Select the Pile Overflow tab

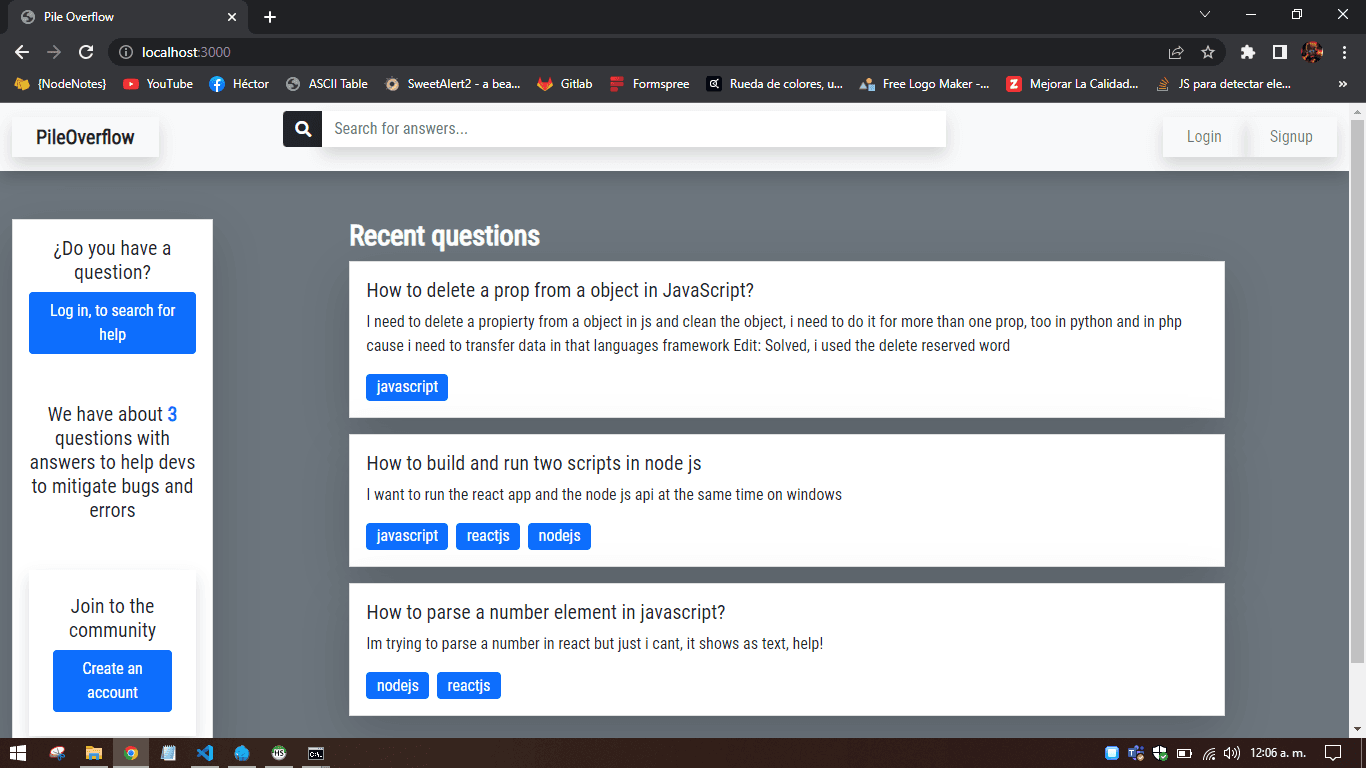pyautogui.click(x=128, y=17)
